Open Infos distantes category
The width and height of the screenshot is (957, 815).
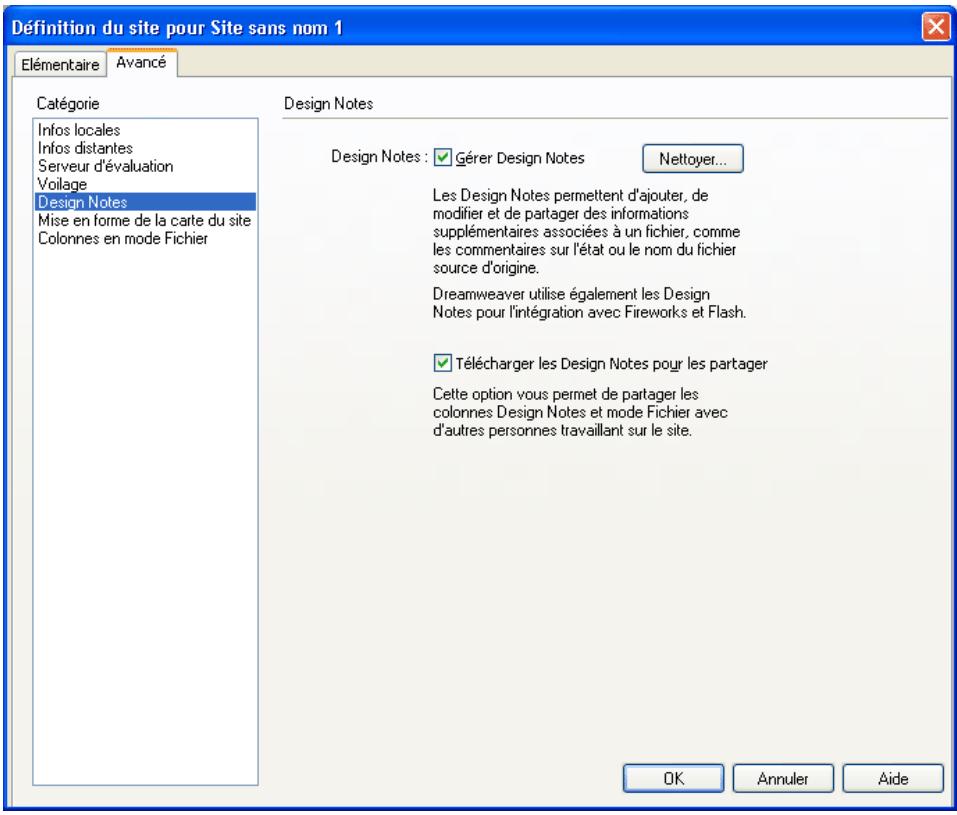pos(145,148)
